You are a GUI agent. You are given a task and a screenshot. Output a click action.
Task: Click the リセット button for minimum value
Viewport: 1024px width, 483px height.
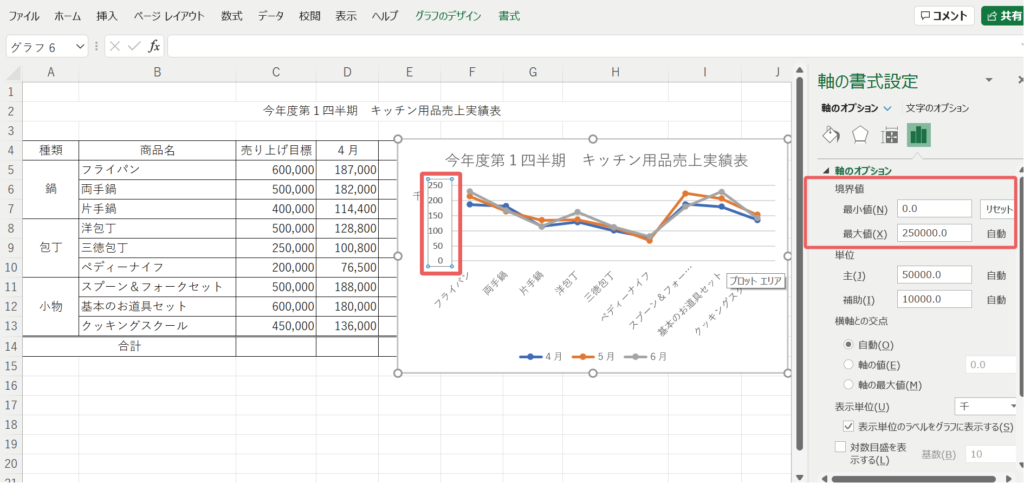[997, 209]
